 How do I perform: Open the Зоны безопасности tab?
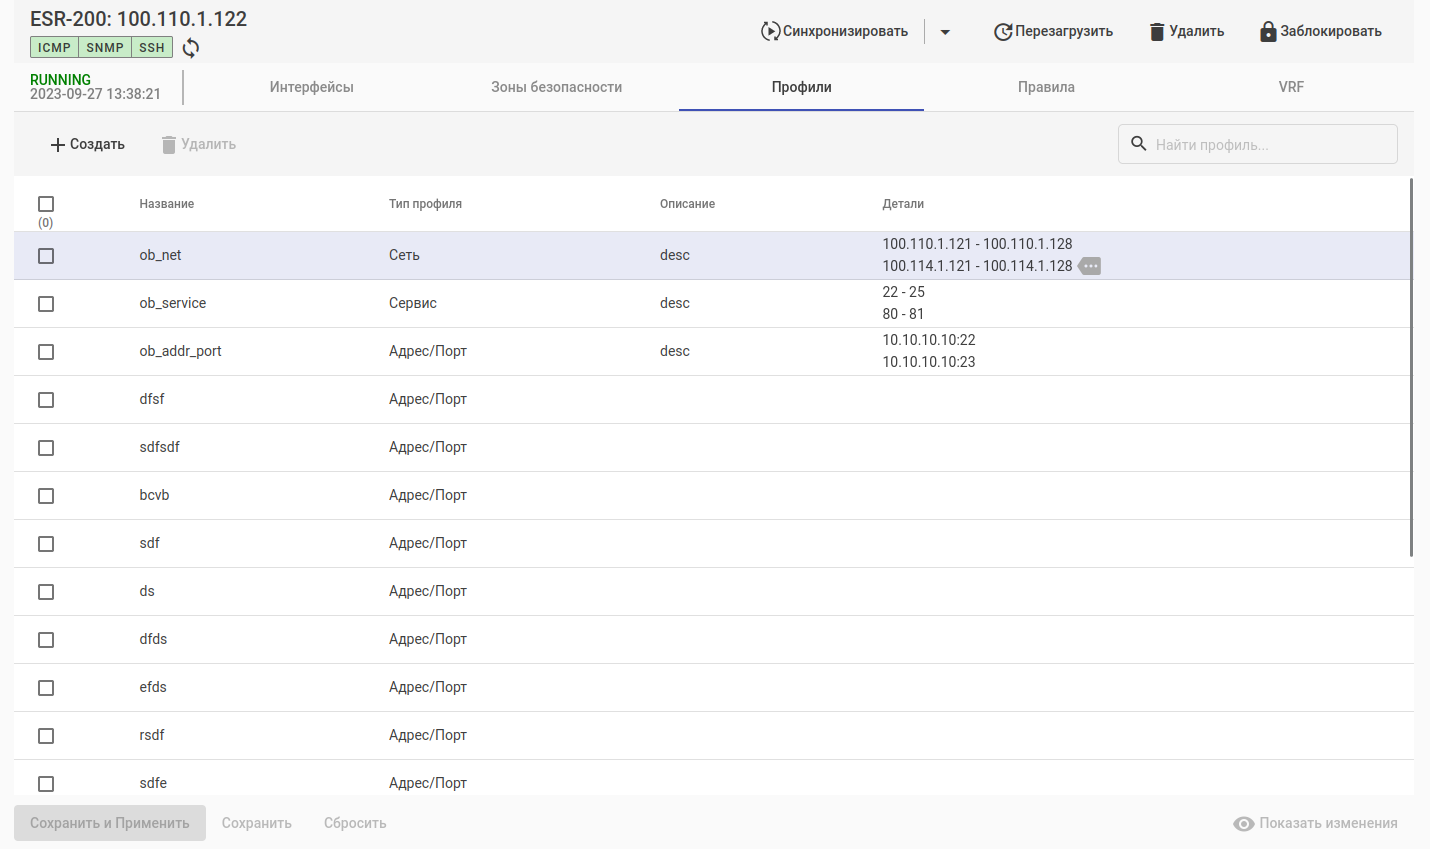pyautogui.click(x=556, y=87)
